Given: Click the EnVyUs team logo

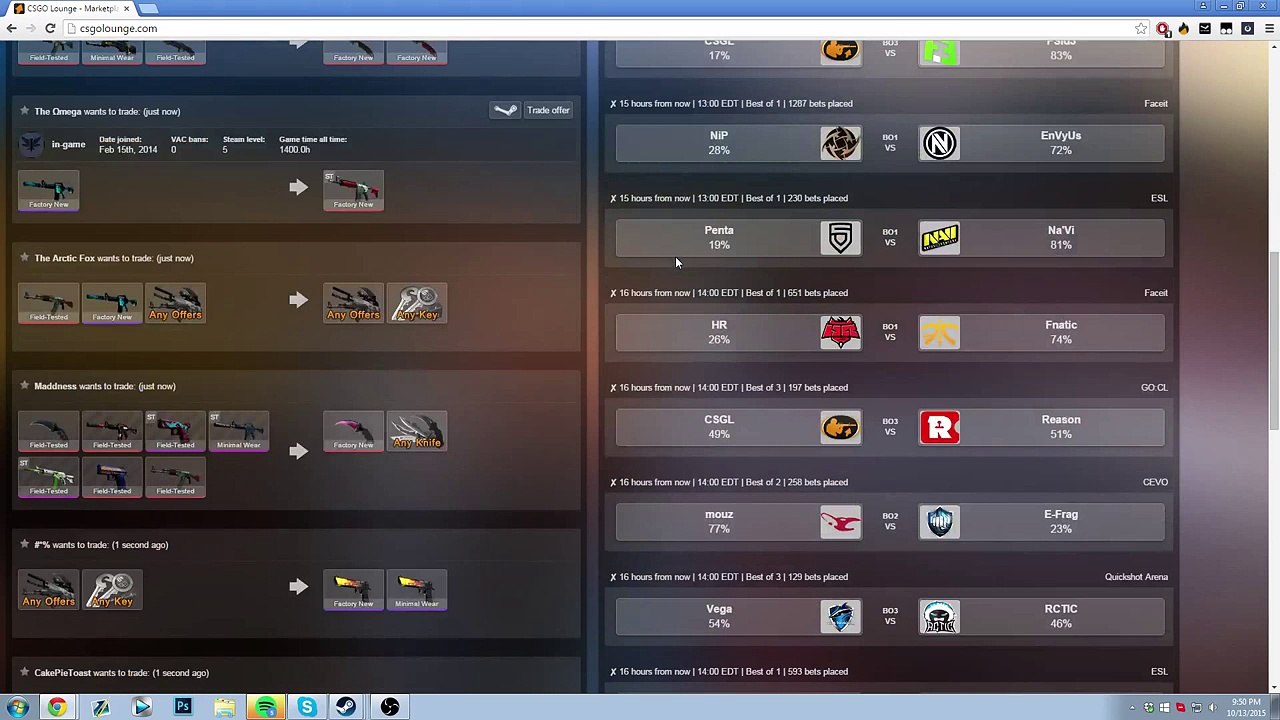Looking at the screenshot, I should (939, 143).
